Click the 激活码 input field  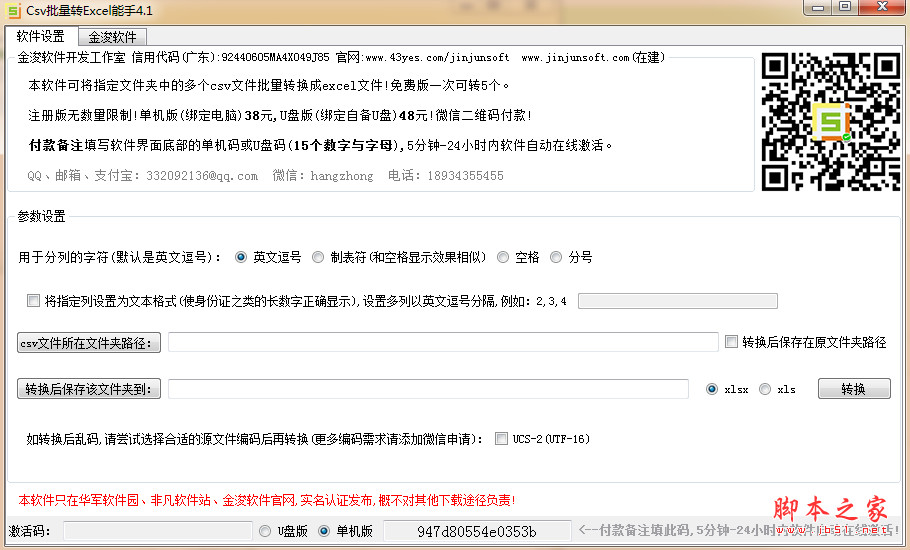[x=157, y=531]
